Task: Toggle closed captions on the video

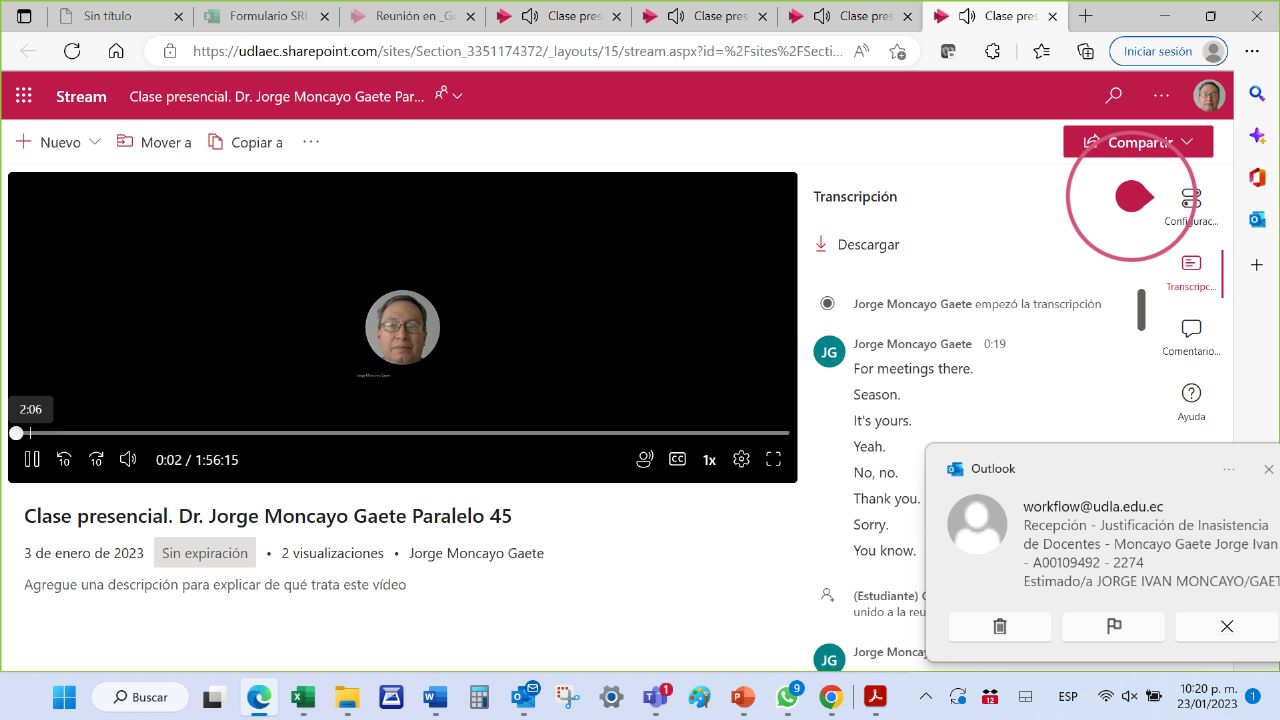Action: [x=677, y=460]
